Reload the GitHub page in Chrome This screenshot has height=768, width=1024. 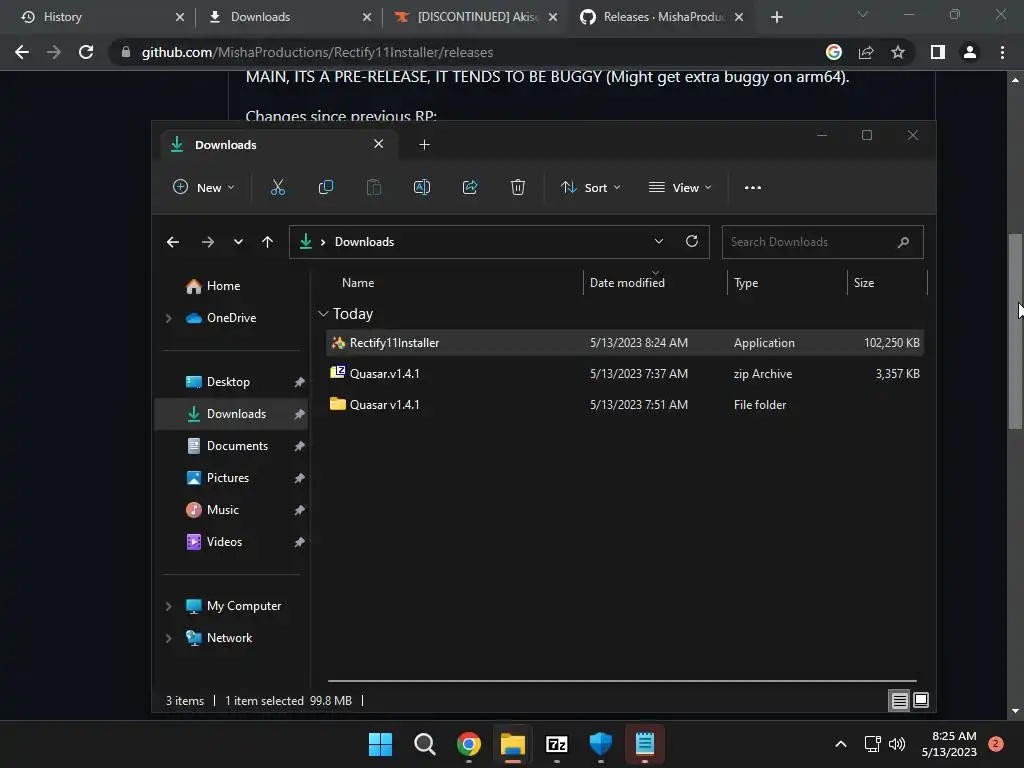pyautogui.click(x=86, y=52)
